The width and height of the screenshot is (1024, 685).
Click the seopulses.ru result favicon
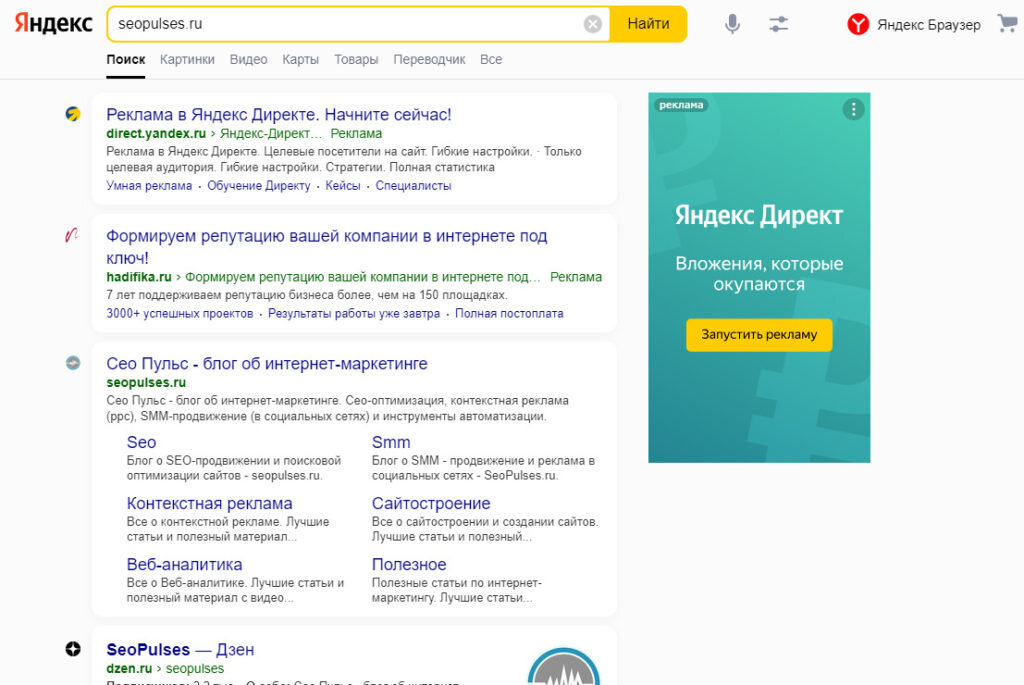(x=73, y=363)
